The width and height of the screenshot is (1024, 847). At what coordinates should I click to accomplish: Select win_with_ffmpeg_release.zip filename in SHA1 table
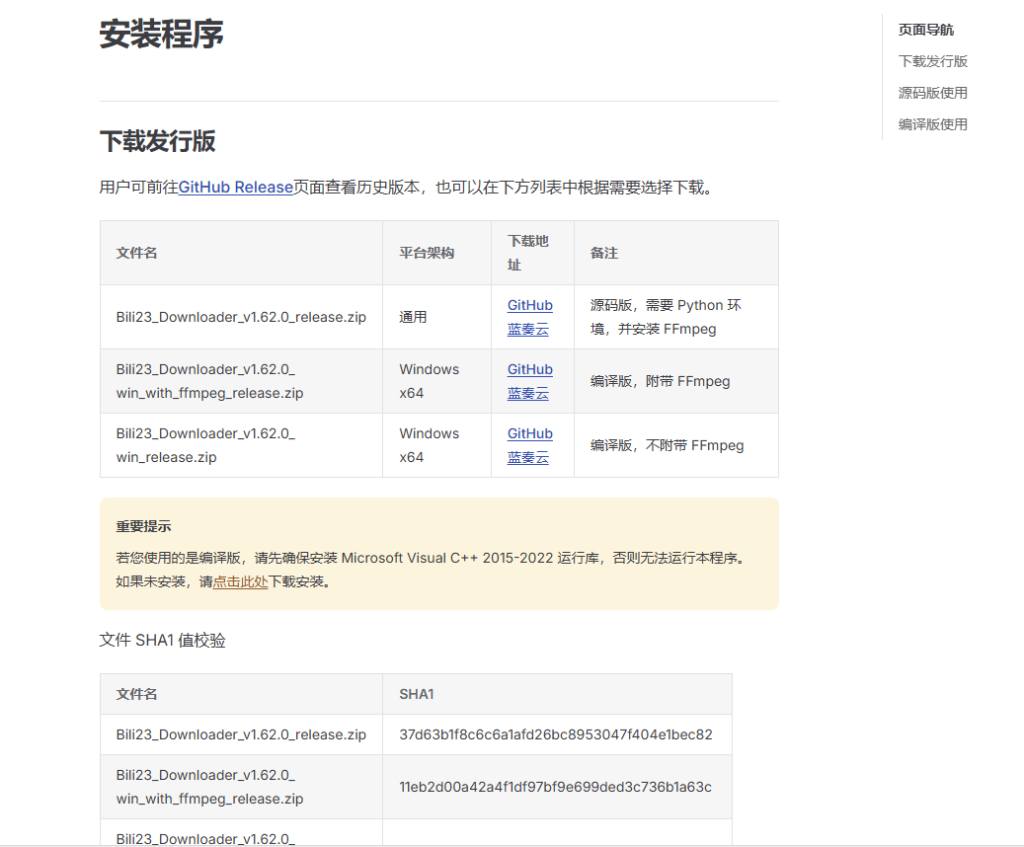[x=210, y=787]
